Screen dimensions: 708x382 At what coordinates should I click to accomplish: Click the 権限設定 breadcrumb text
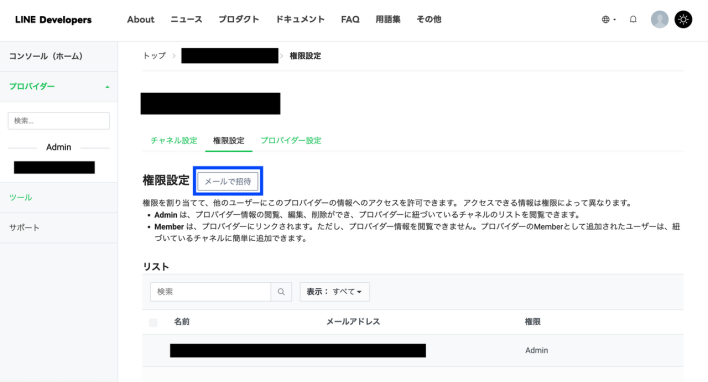pos(305,56)
